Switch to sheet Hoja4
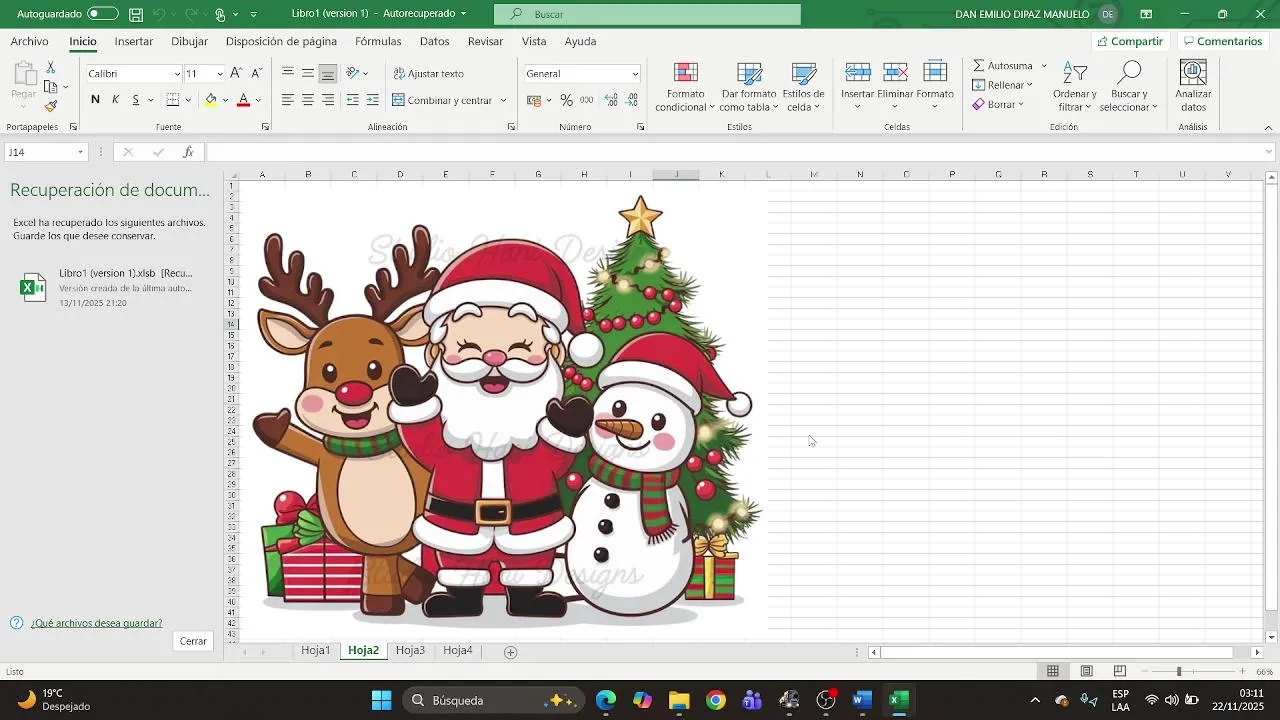The image size is (1280, 720). click(x=458, y=650)
